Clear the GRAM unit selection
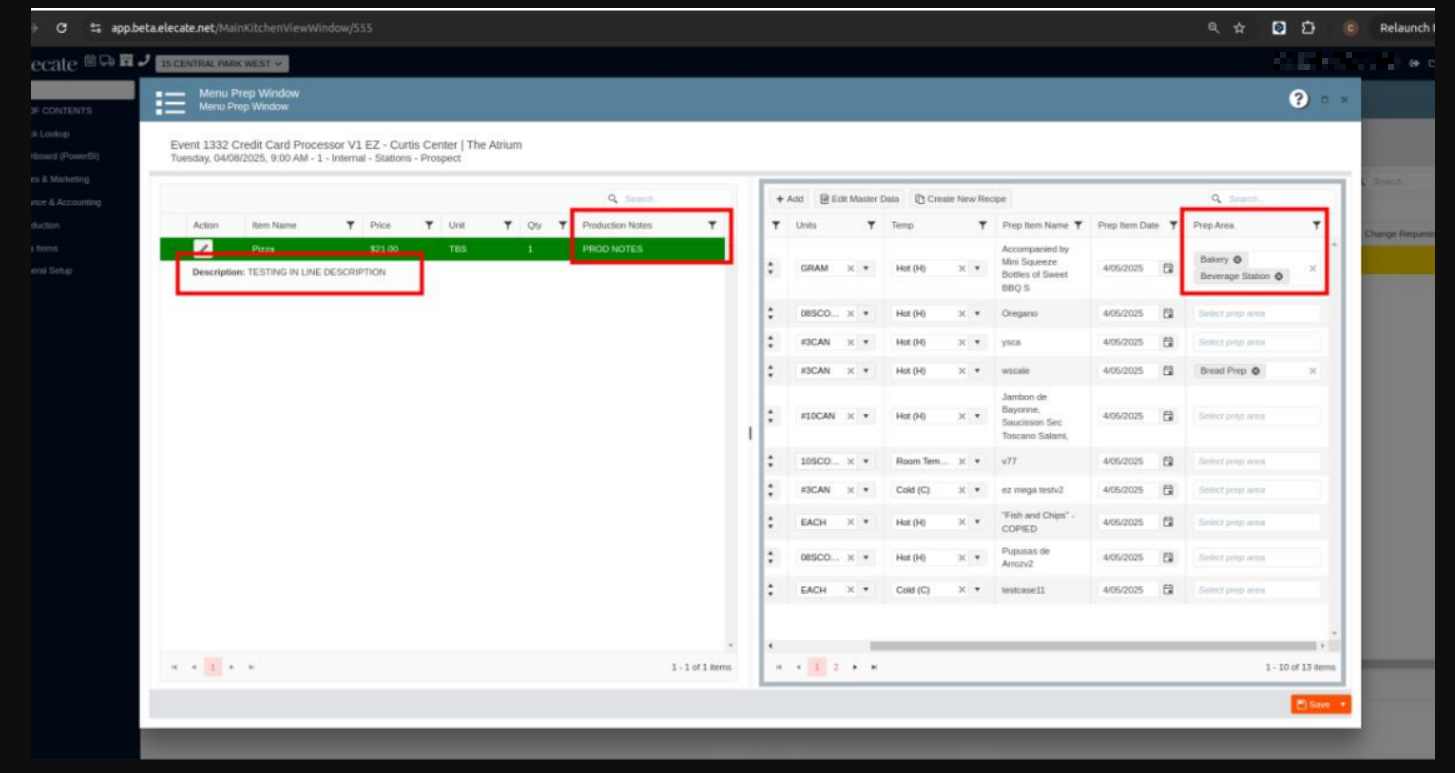Viewport: 1455px width, 773px height. tap(851, 269)
